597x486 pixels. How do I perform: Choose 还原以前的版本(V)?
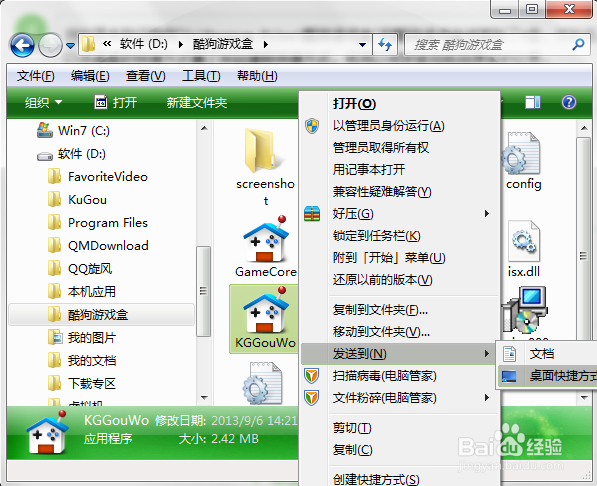coord(399,280)
